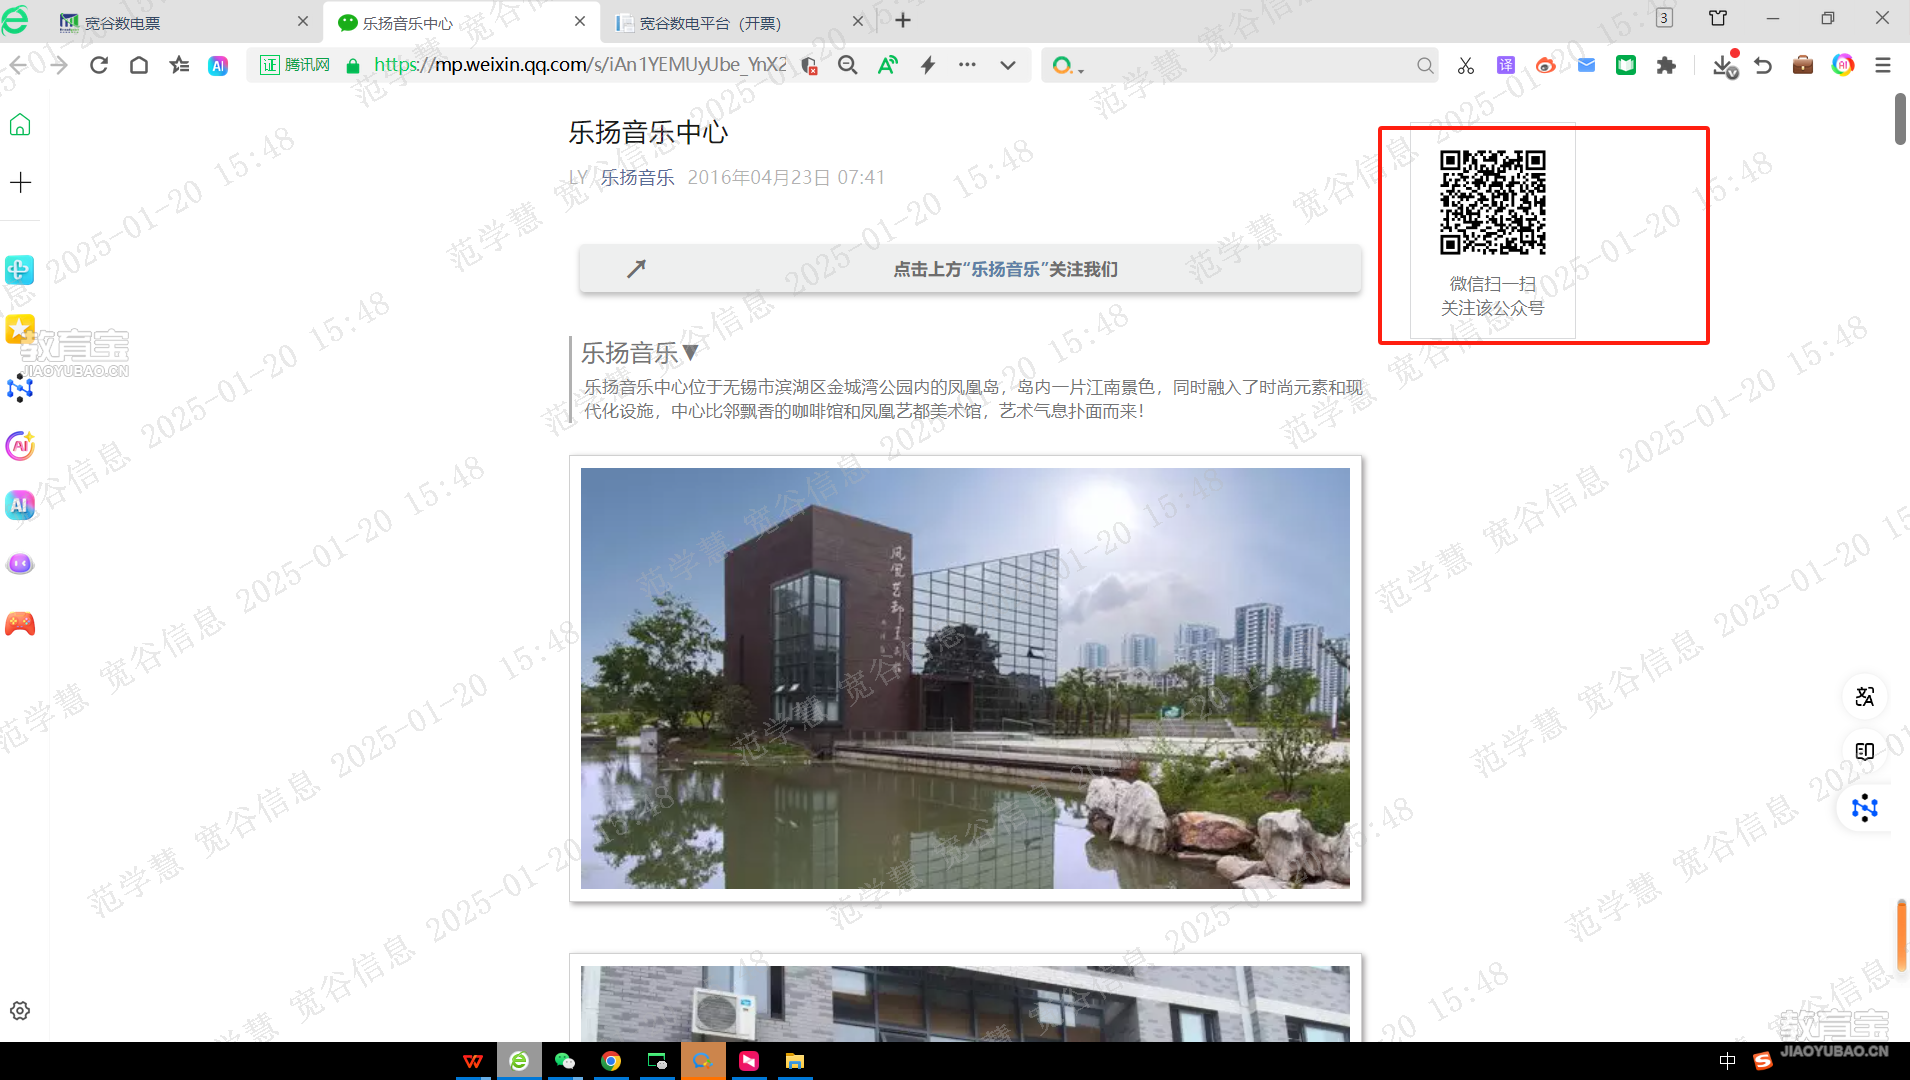
Task: Click the WeChat QR code image
Action: (1493, 203)
